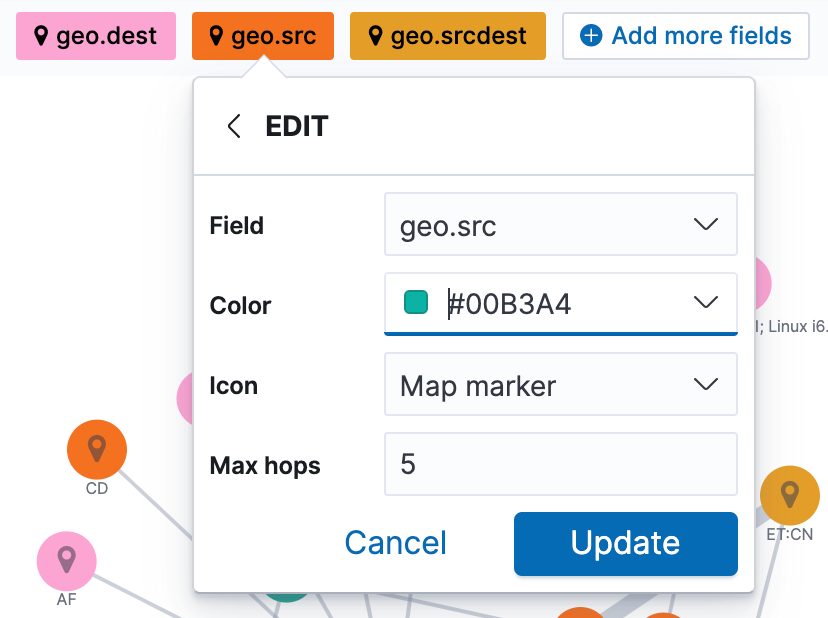
Task: Open the Field dropdown showing geo.src
Action: pos(561,224)
